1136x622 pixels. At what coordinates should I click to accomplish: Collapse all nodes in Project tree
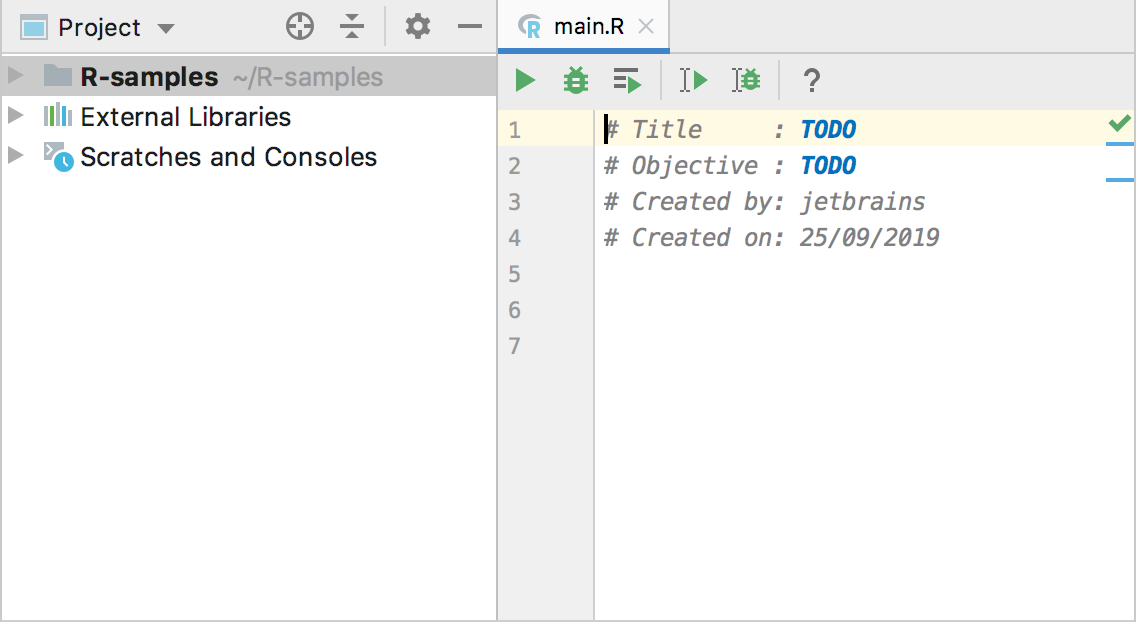(x=352, y=26)
